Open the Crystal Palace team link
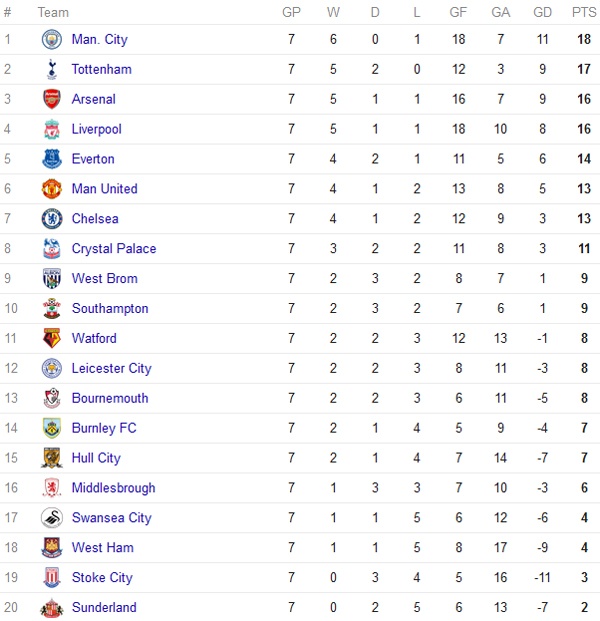Viewport: 600px width, 621px height. [x=114, y=249]
